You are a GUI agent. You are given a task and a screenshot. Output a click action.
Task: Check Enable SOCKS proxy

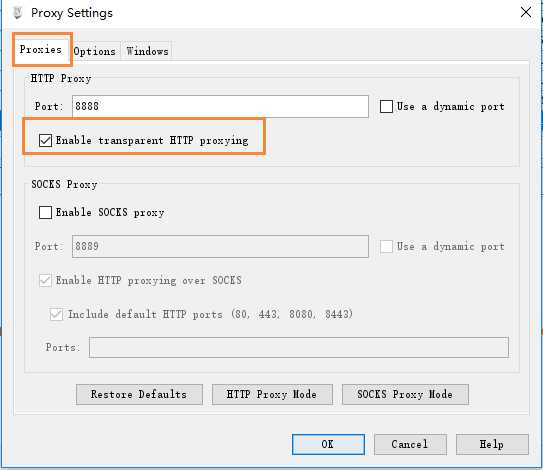coord(45,212)
